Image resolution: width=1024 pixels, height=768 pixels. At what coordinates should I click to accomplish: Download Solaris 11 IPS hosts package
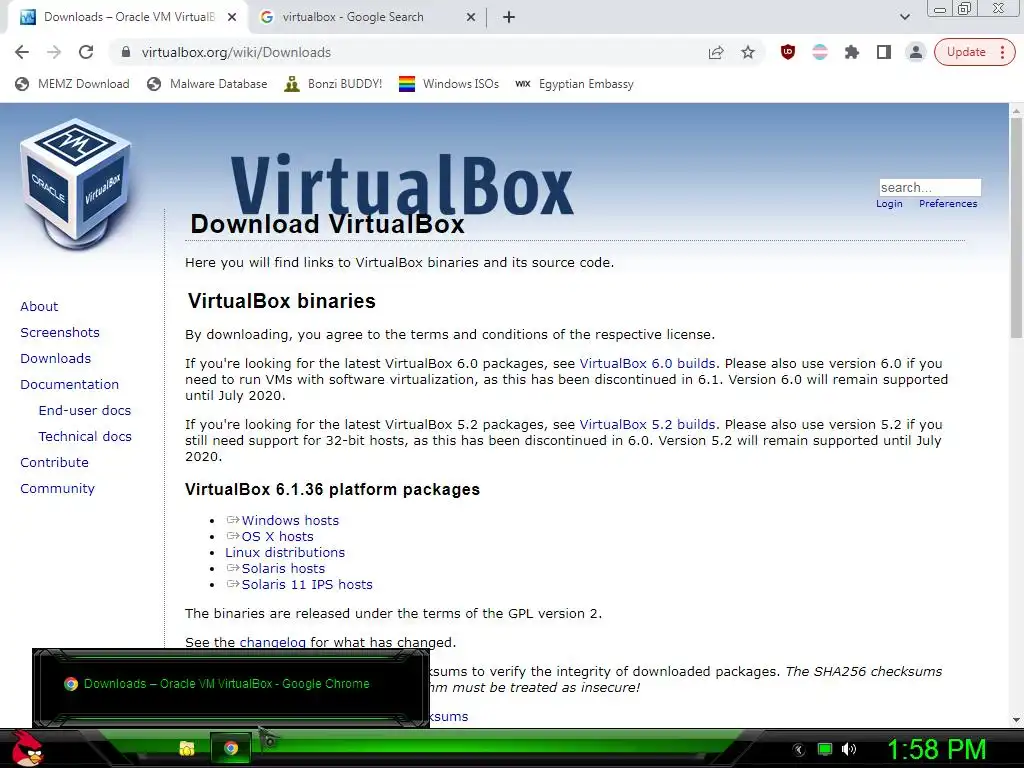click(307, 584)
